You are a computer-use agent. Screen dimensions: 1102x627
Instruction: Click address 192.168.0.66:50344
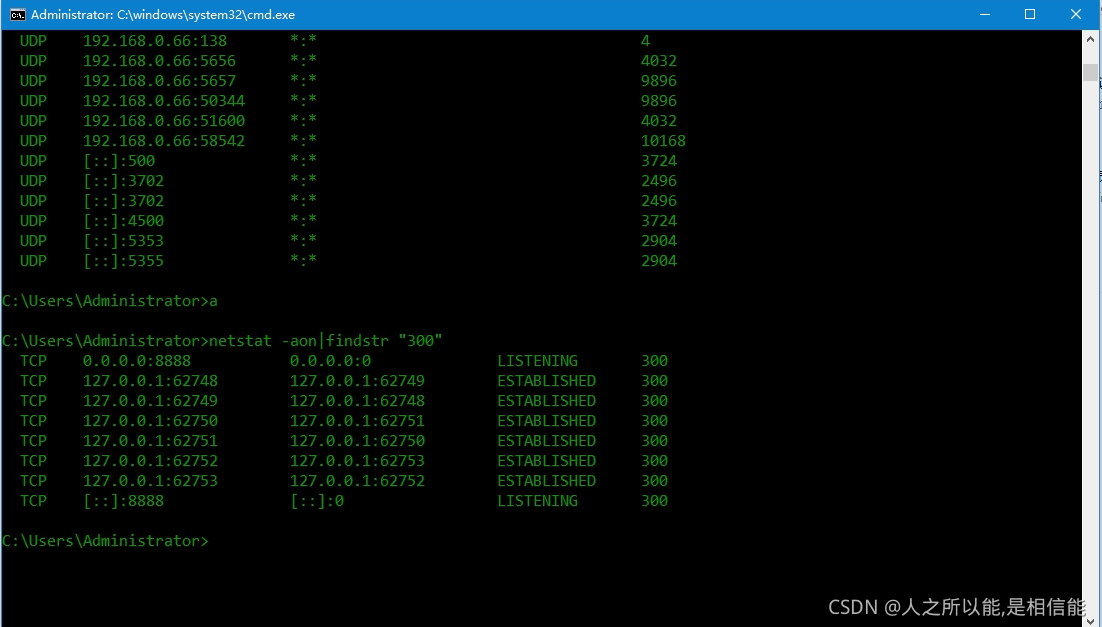pyautogui.click(x=164, y=101)
